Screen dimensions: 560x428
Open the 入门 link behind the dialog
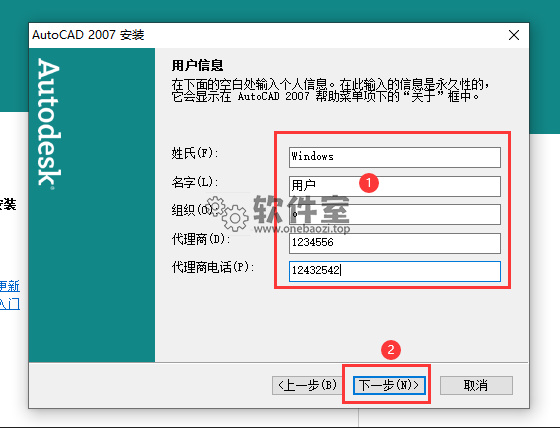9,304
